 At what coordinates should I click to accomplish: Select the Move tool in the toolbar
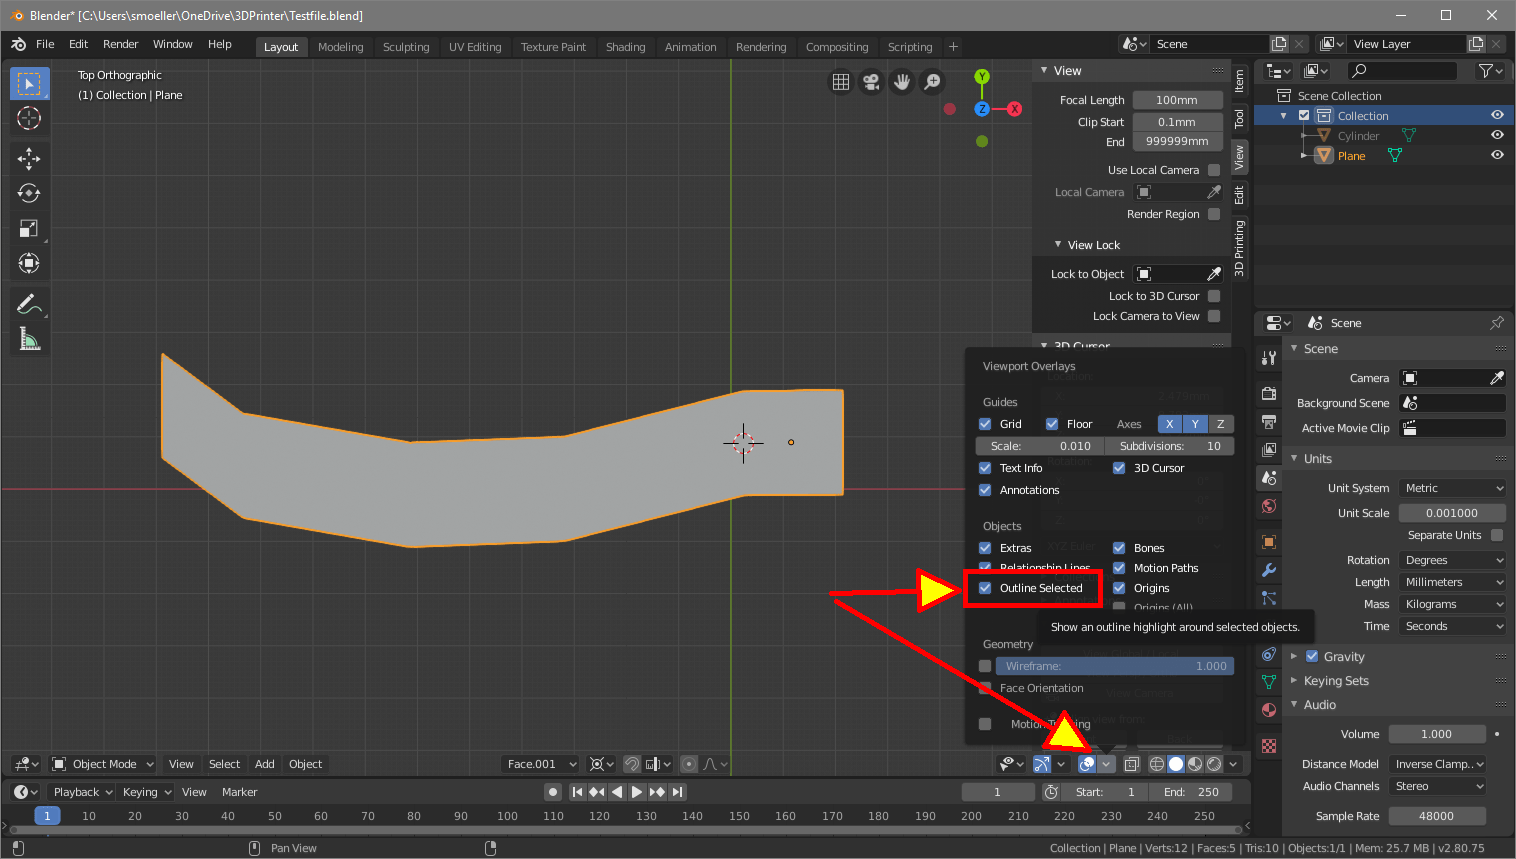(29, 158)
